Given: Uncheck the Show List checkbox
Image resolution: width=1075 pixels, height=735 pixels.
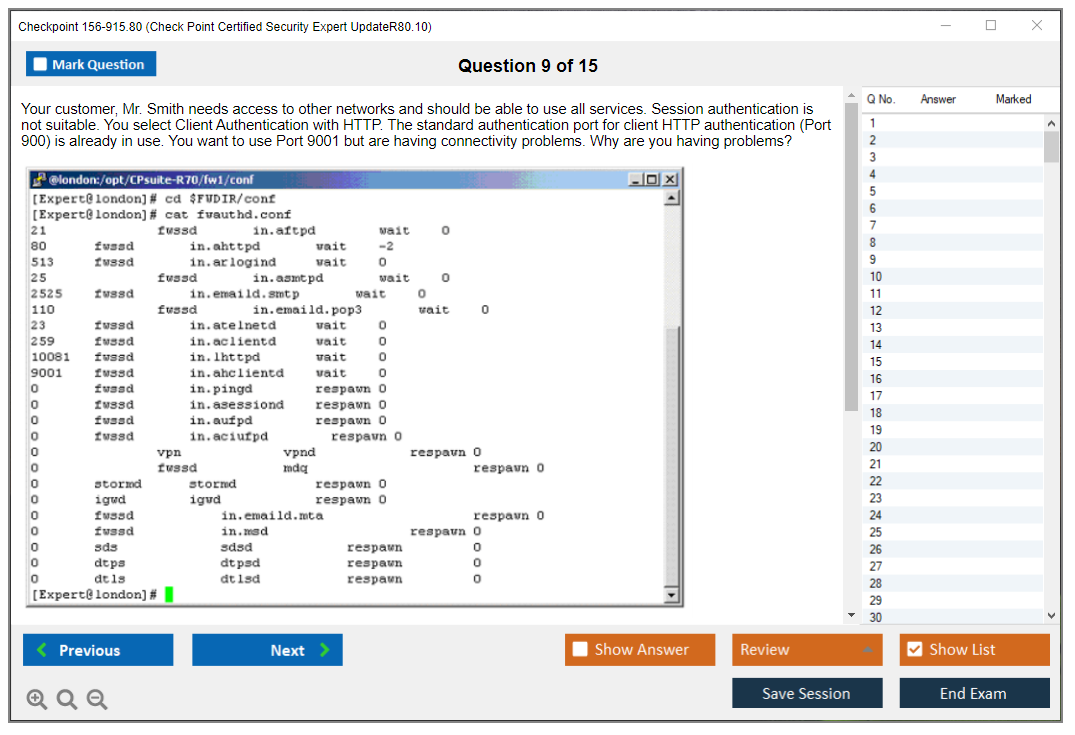Looking at the screenshot, I should click(914, 650).
